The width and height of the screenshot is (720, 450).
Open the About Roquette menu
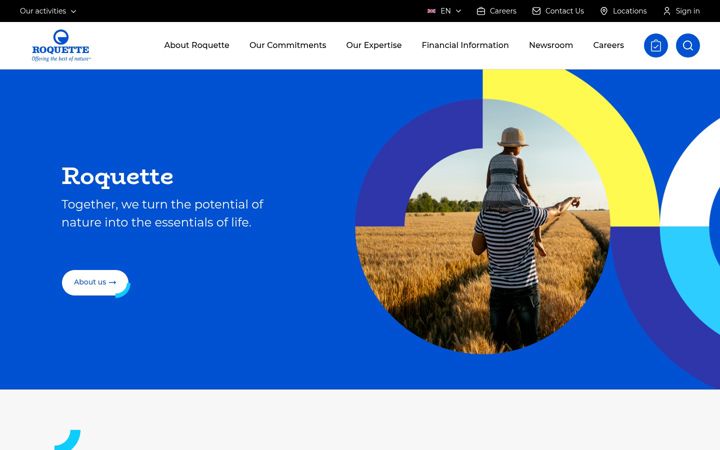[x=197, y=45]
